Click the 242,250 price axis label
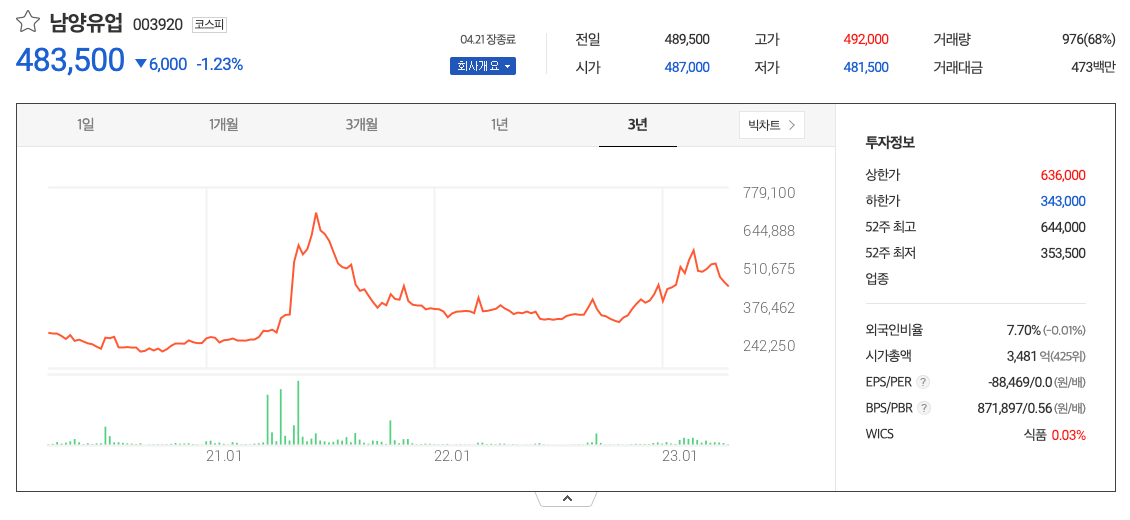The height and width of the screenshot is (520, 1130). [x=769, y=346]
